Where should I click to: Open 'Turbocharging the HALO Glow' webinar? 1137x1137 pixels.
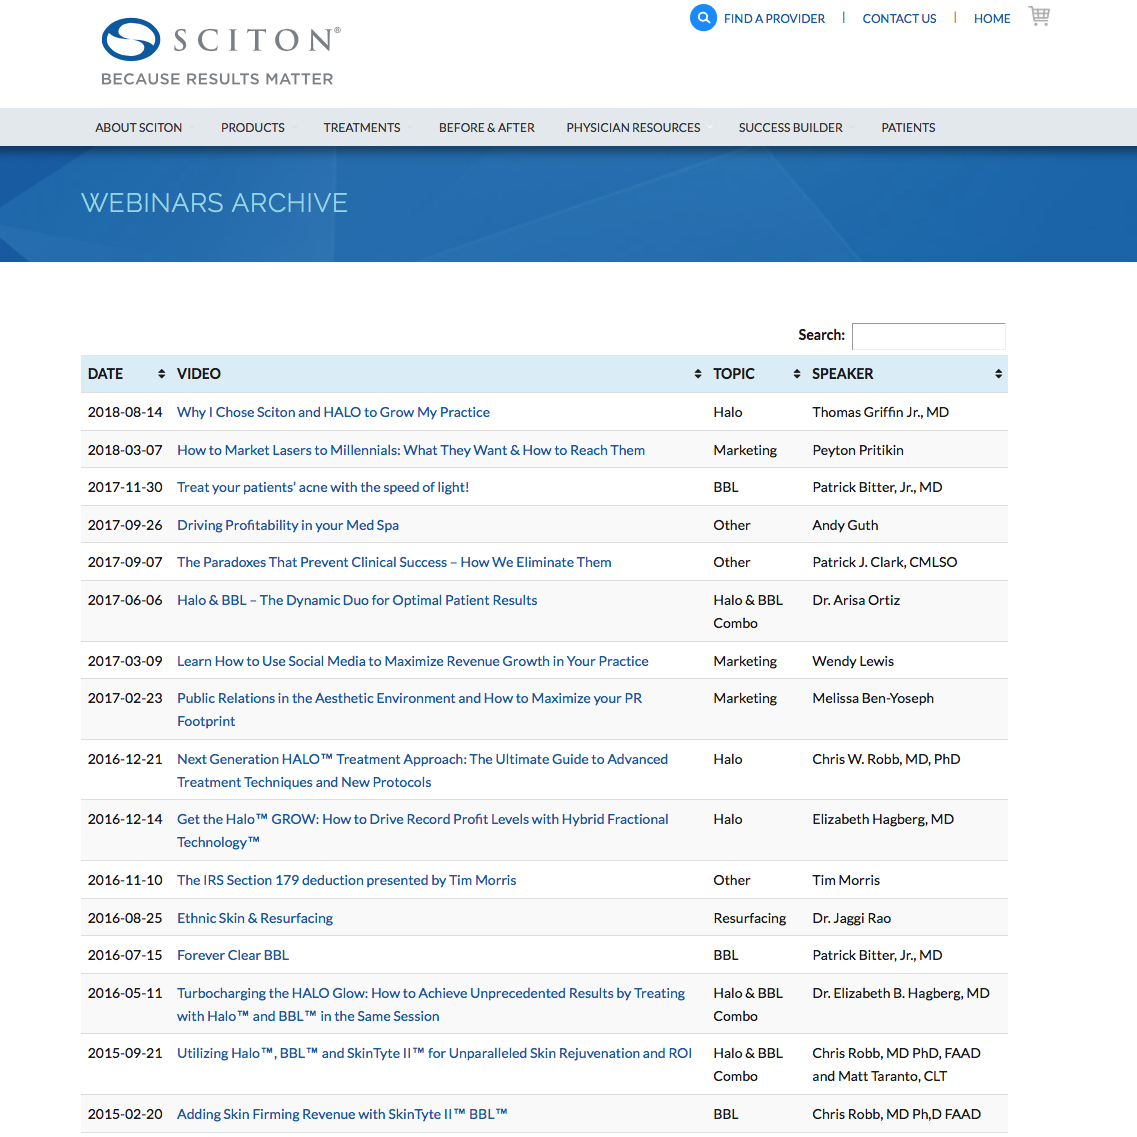[431, 1004]
